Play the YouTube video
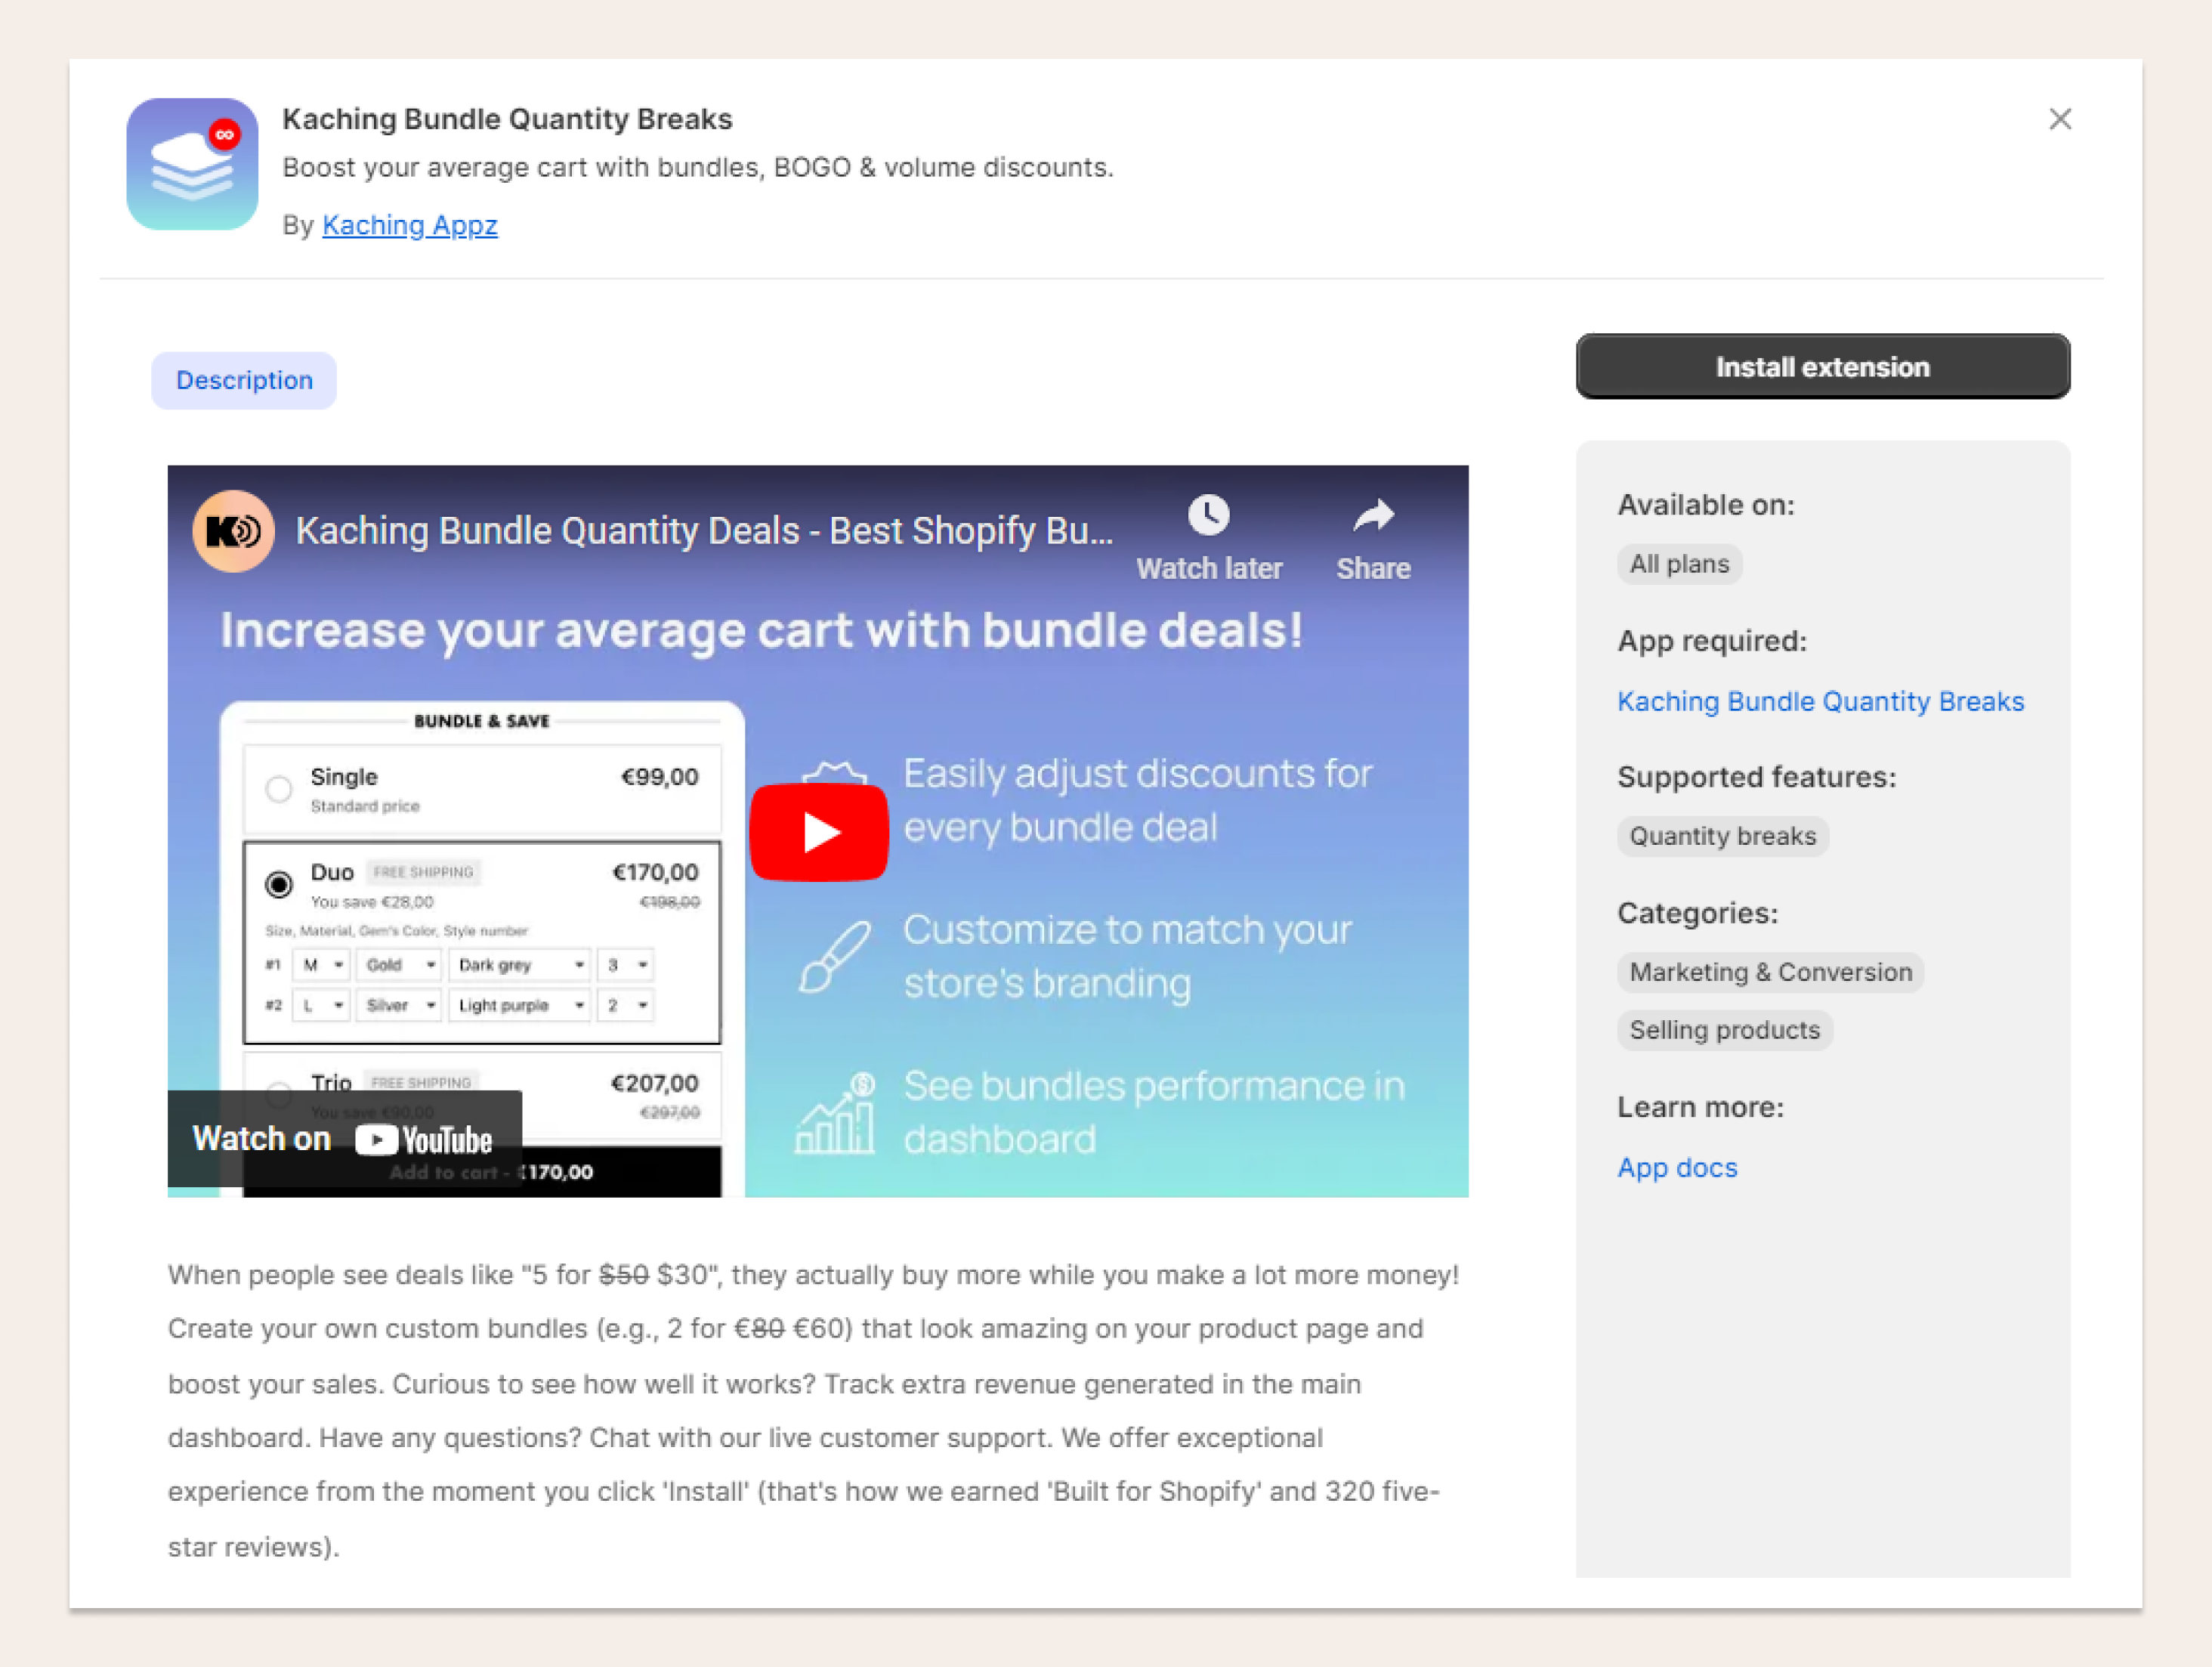2212x1667 pixels. (819, 832)
